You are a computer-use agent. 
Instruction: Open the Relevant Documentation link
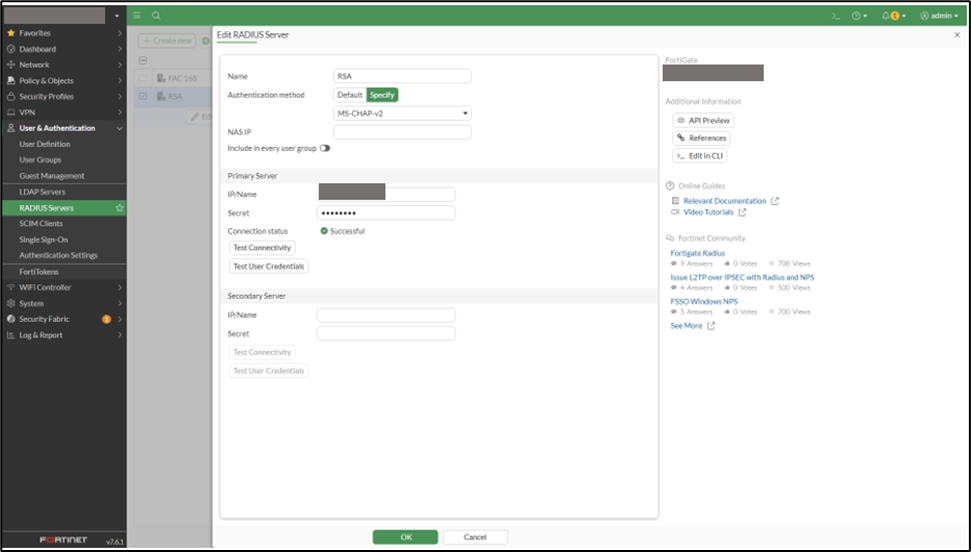pos(724,201)
